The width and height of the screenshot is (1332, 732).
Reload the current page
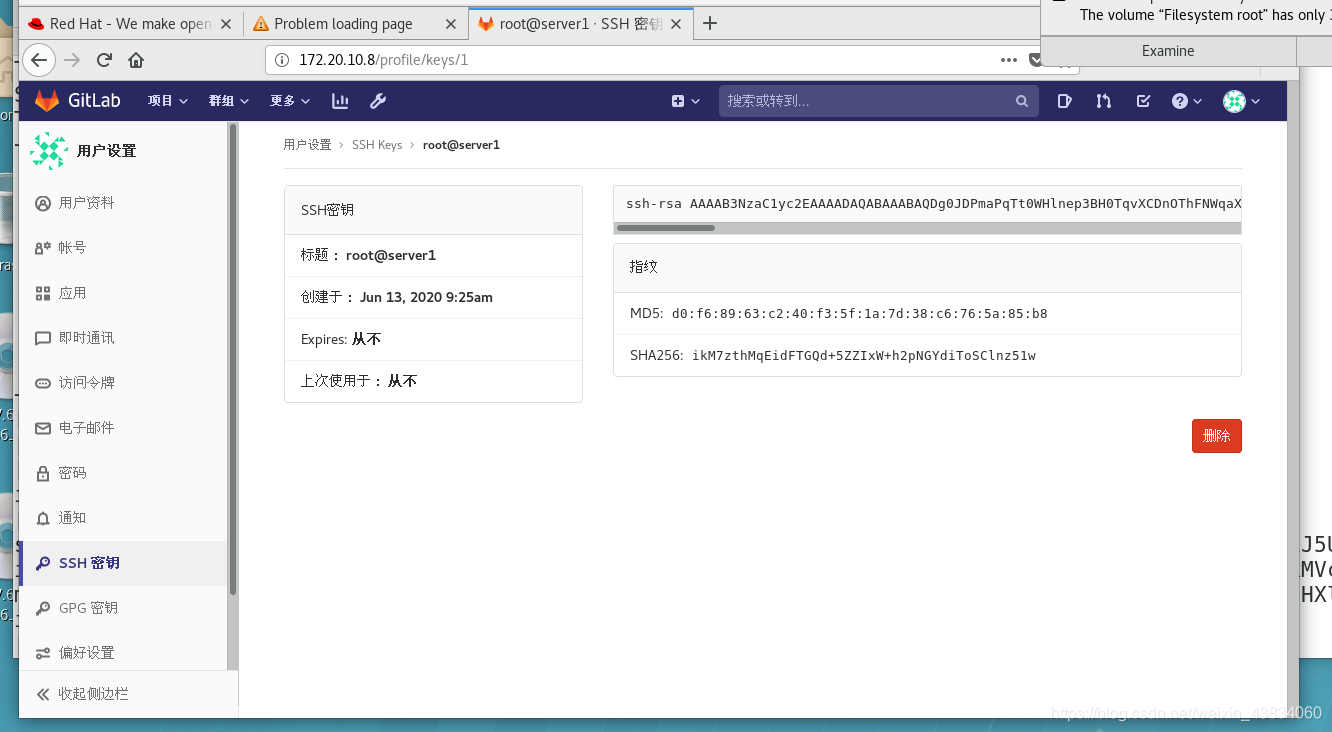104,60
